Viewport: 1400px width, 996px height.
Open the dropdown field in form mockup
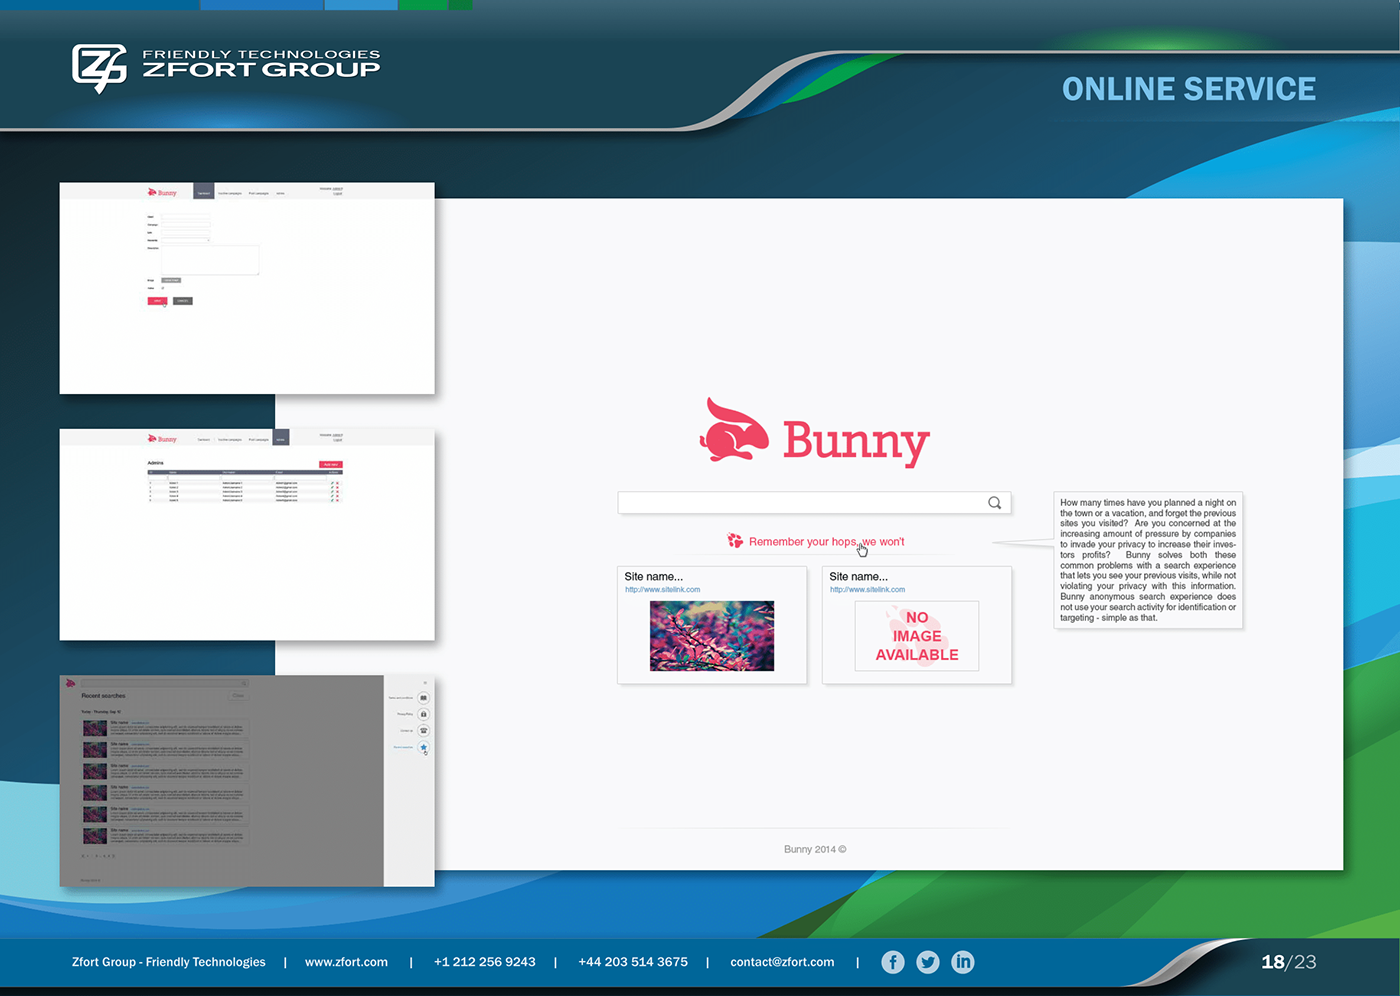click(186, 240)
